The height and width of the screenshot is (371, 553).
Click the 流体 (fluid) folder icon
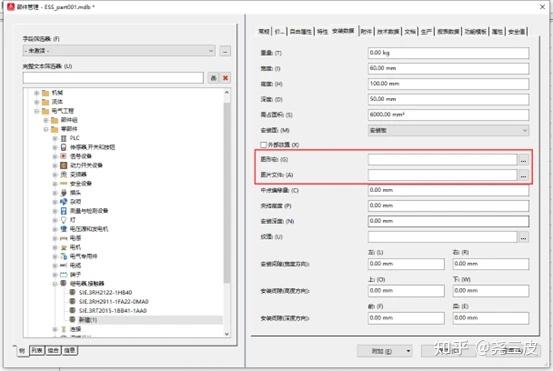[x=45, y=102]
